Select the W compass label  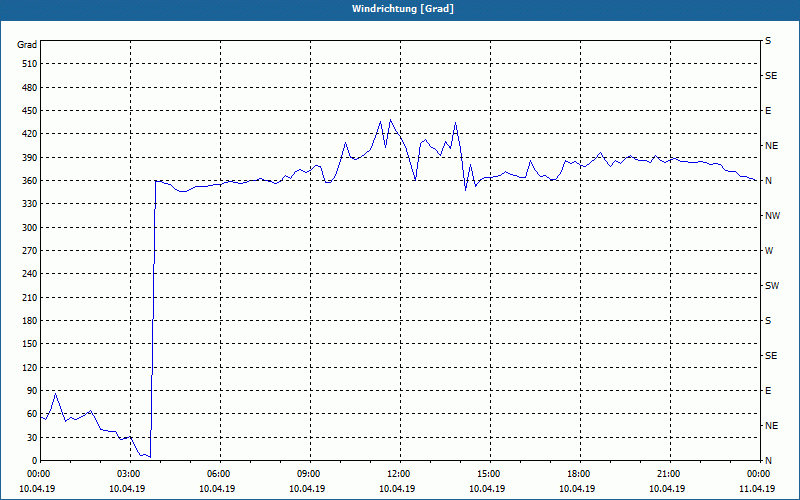(x=769, y=251)
